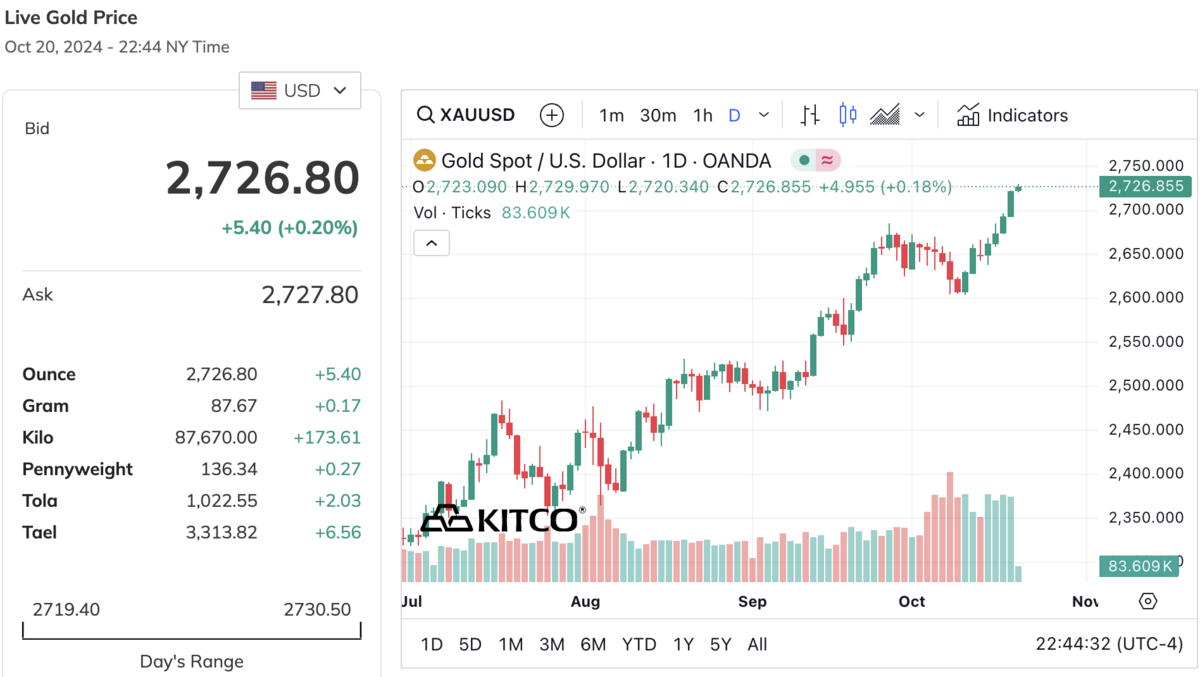Click the Kilo change +173.61
1200x677 pixels.
327,437
